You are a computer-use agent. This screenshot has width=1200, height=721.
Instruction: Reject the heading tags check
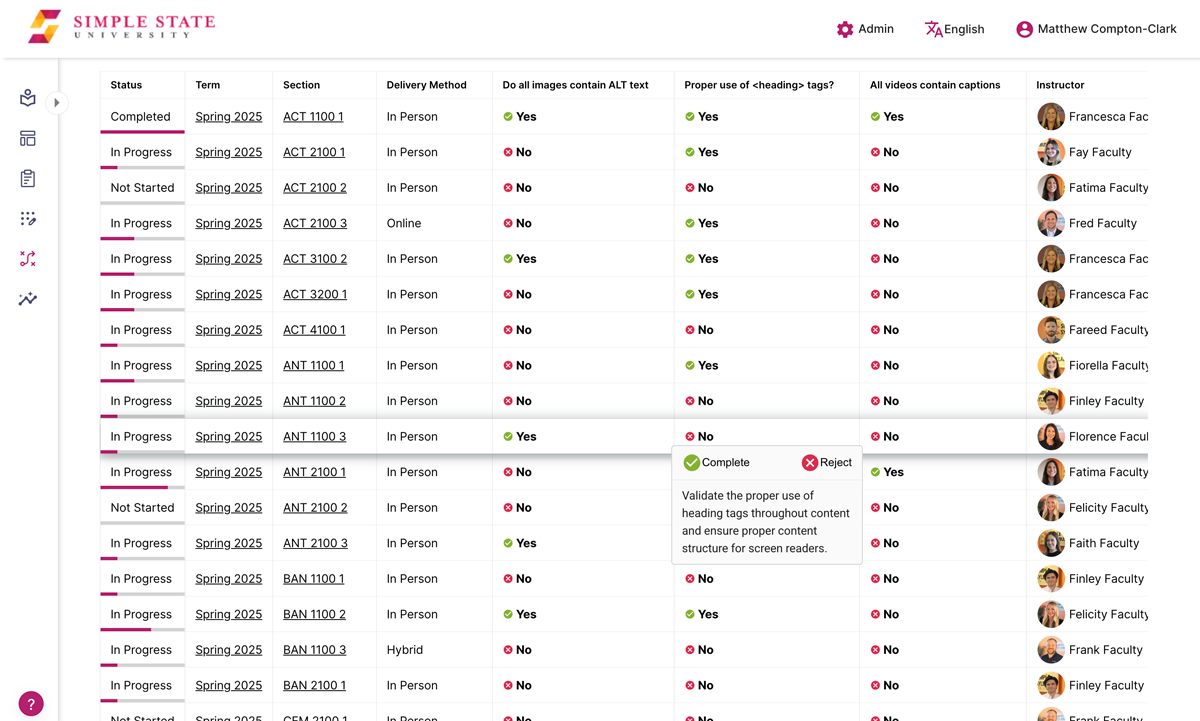[x=827, y=463]
